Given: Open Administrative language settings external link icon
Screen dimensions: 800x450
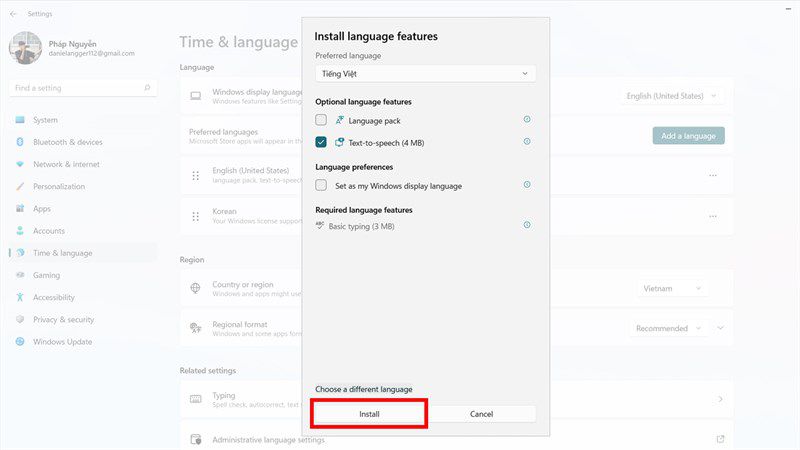Looking at the screenshot, I should coord(720,439).
